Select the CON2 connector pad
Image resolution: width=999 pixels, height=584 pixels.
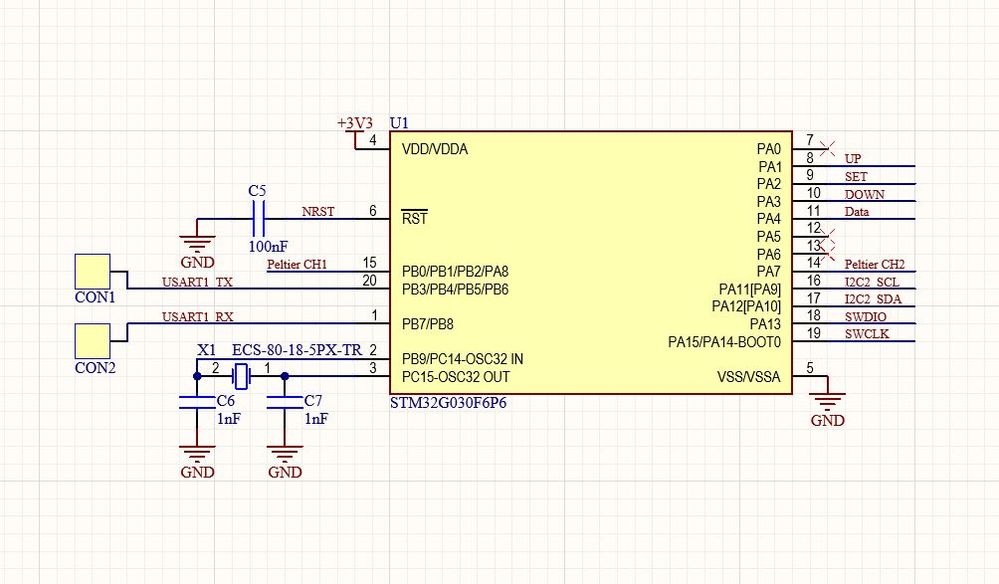(x=92, y=341)
